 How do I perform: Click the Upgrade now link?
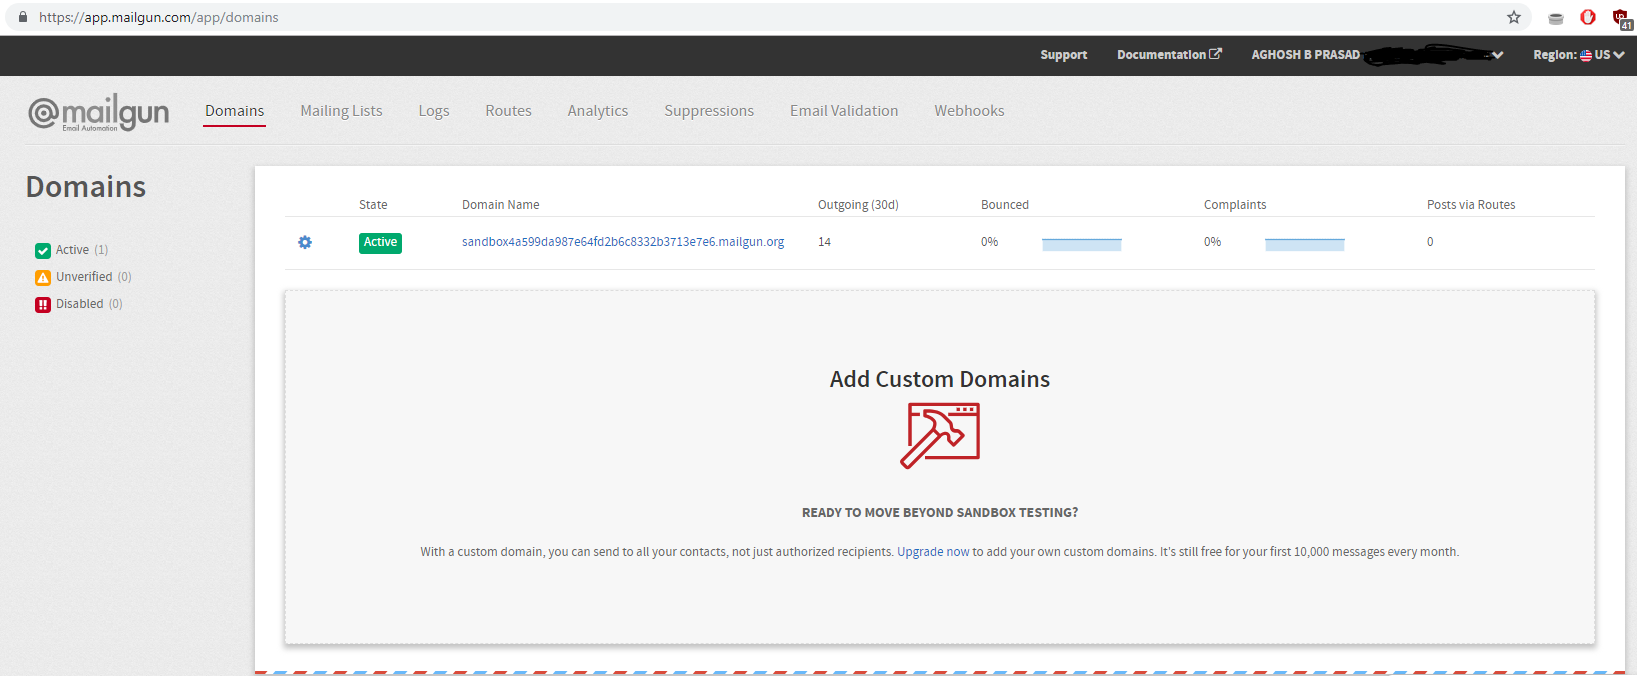(932, 552)
